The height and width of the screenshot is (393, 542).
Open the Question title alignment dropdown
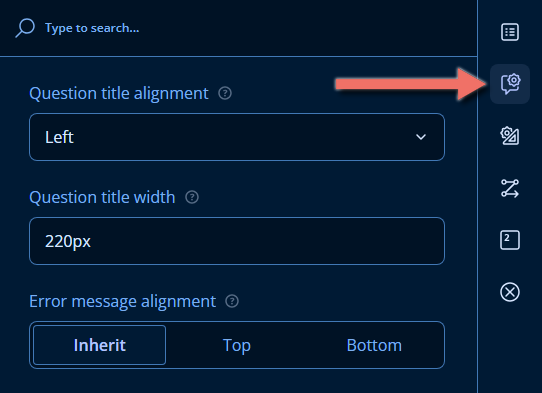click(x=237, y=137)
